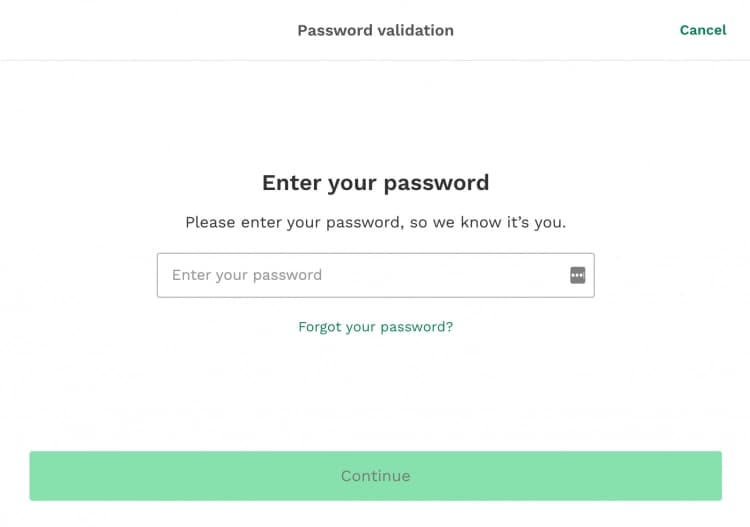Place the cursor in the password input
The image size is (750, 527).
[360, 275]
